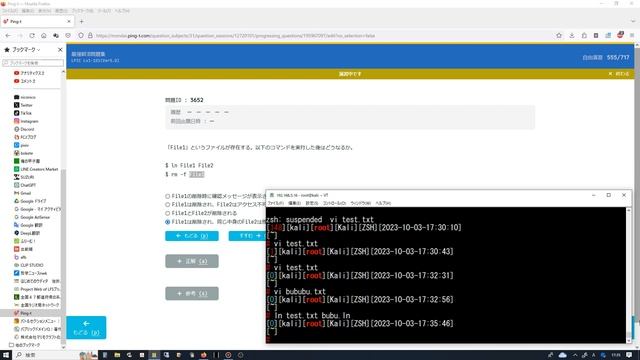Open the Firefox hamburger menu
The width and height of the screenshot is (640, 360).
pos(632,36)
